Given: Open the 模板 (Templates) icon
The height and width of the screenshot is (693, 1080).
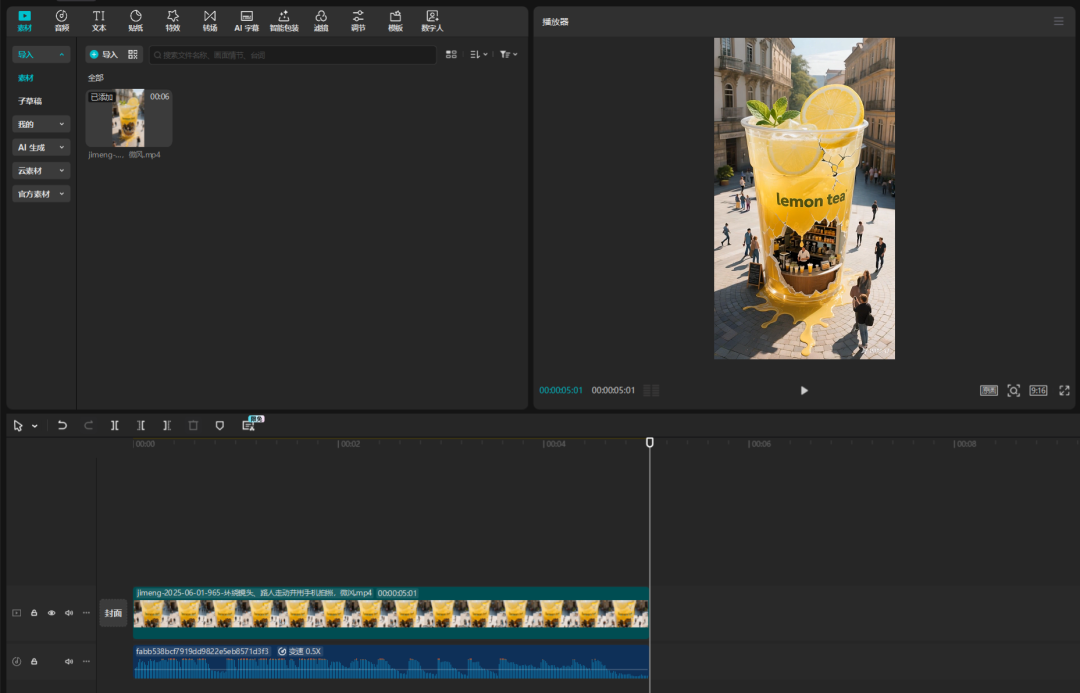Looking at the screenshot, I should pos(395,21).
